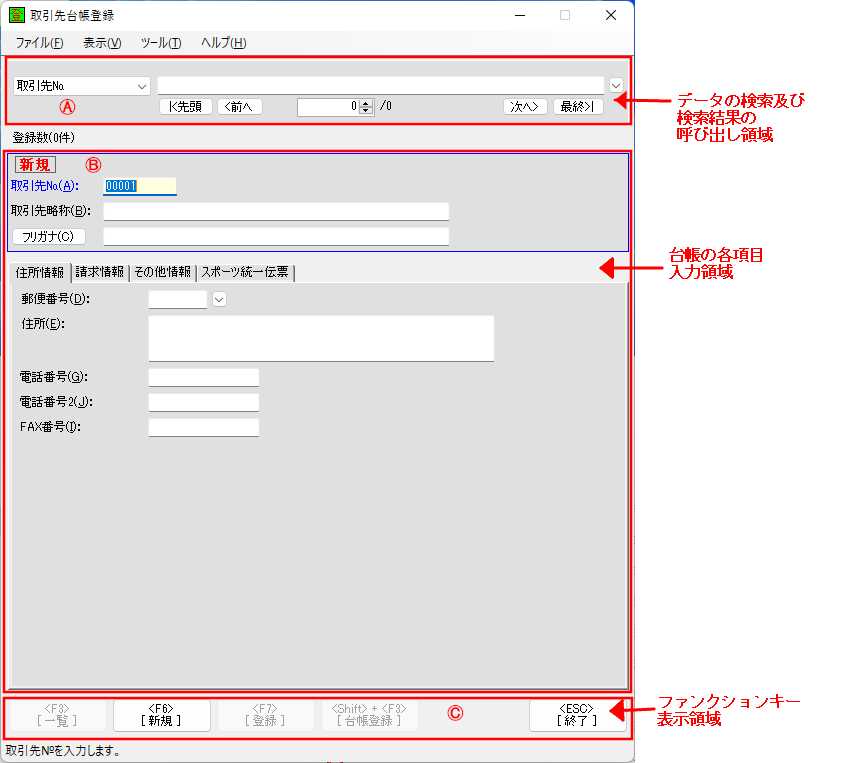
Task: Click the 電話番号(G) input field
Action: 204,378
